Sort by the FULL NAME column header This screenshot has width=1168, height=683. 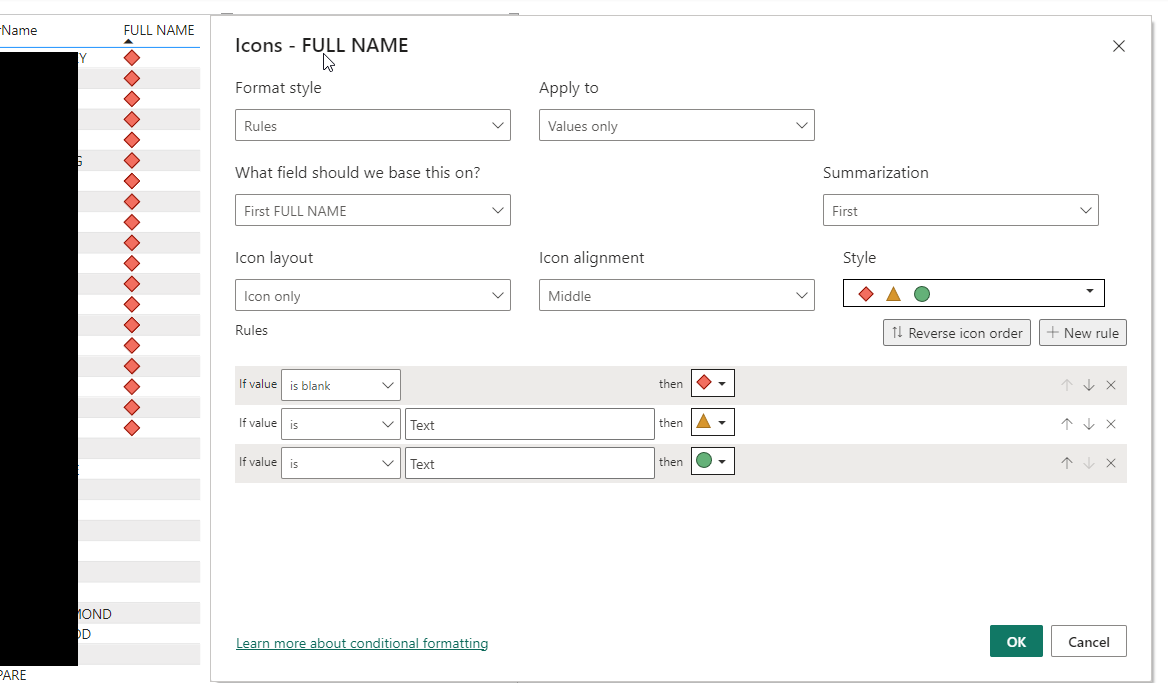tap(159, 30)
